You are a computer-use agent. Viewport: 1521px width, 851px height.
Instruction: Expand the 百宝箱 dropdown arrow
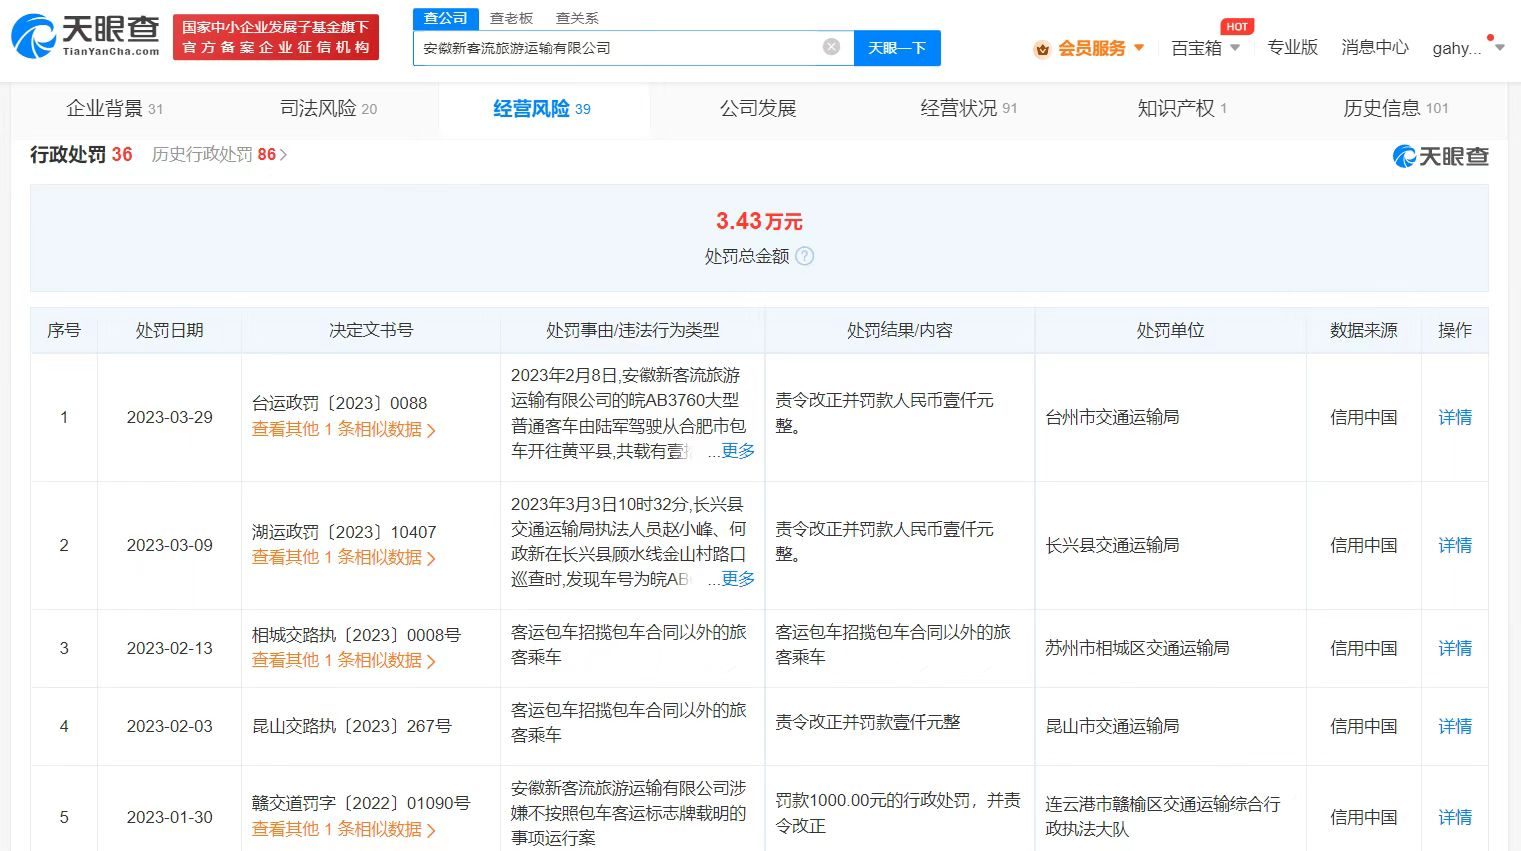point(1235,48)
